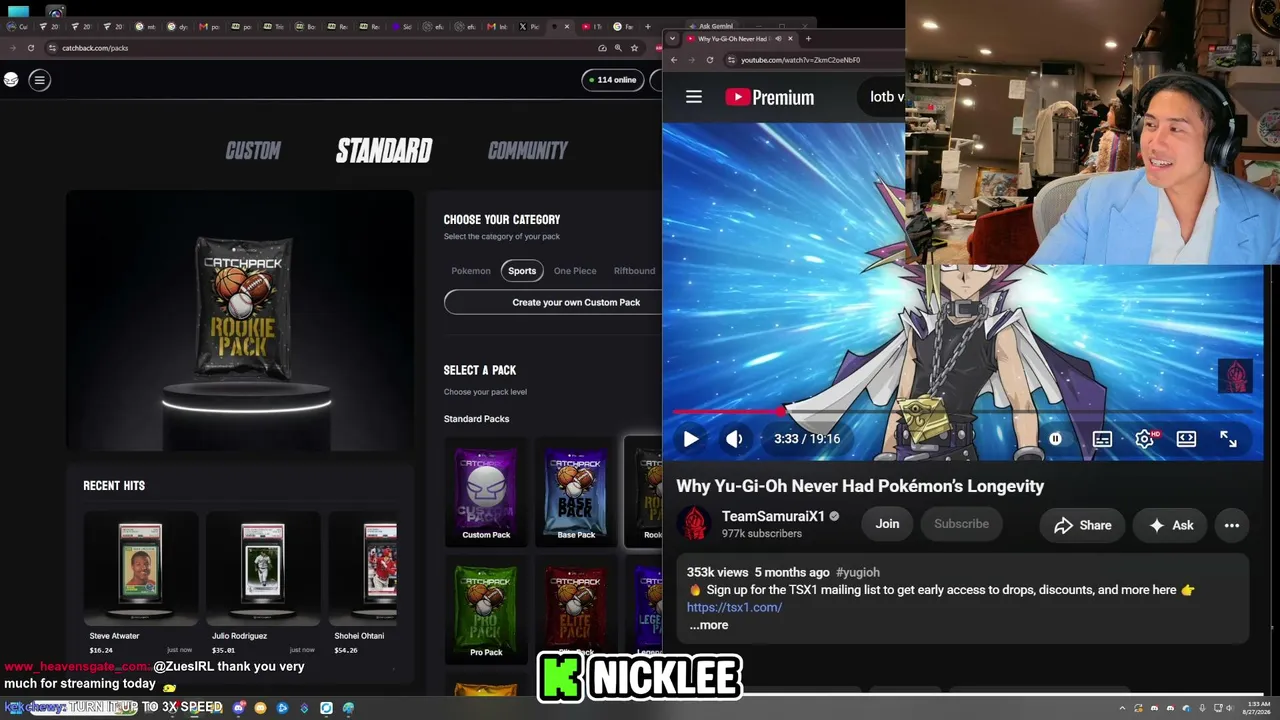Open the zoom magnifier in Catchback address bar
This screenshot has width=1280, height=720.
click(618, 48)
